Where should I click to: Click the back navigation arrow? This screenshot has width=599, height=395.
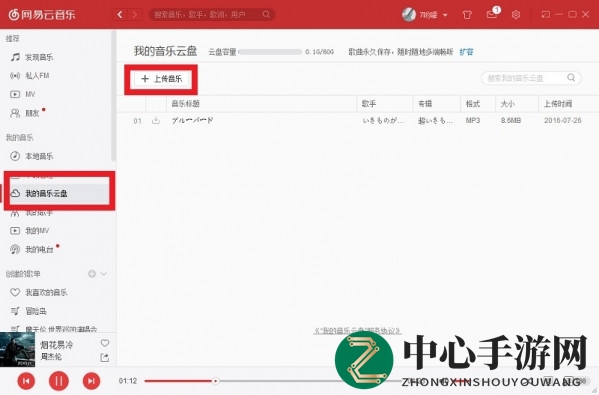[x=120, y=15]
